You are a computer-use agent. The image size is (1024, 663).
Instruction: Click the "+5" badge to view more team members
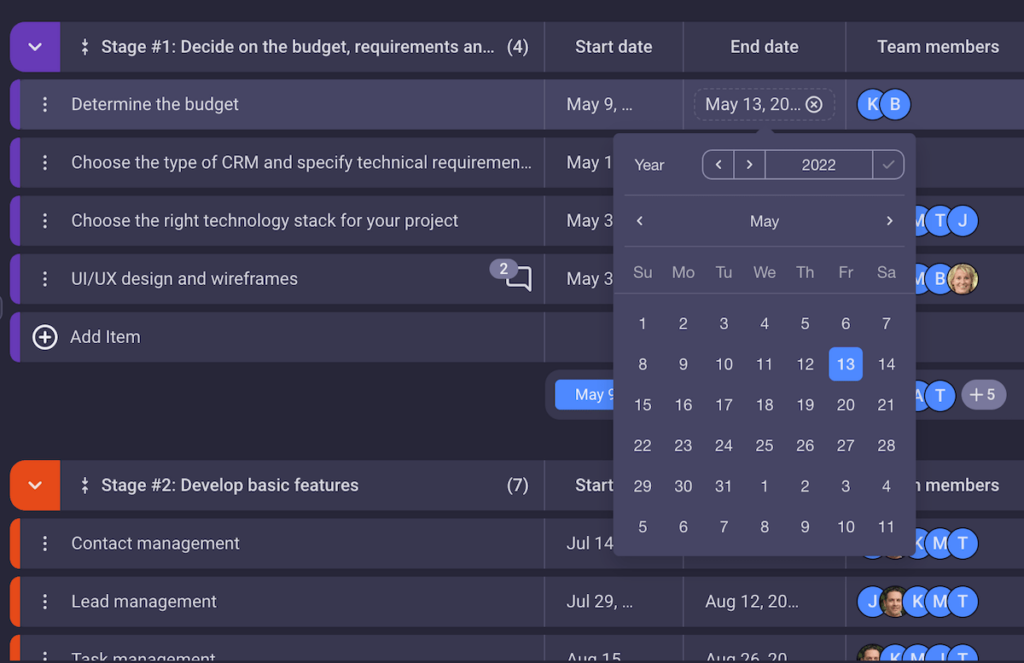[x=983, y=395]
